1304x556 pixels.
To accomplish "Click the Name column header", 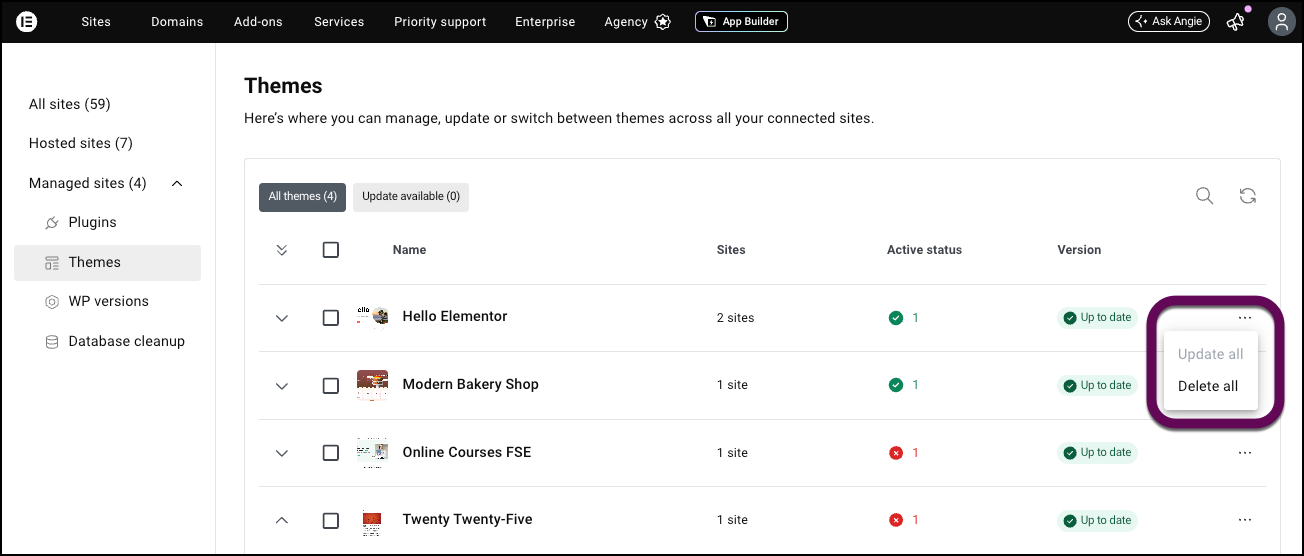I will tap(409, 250).
